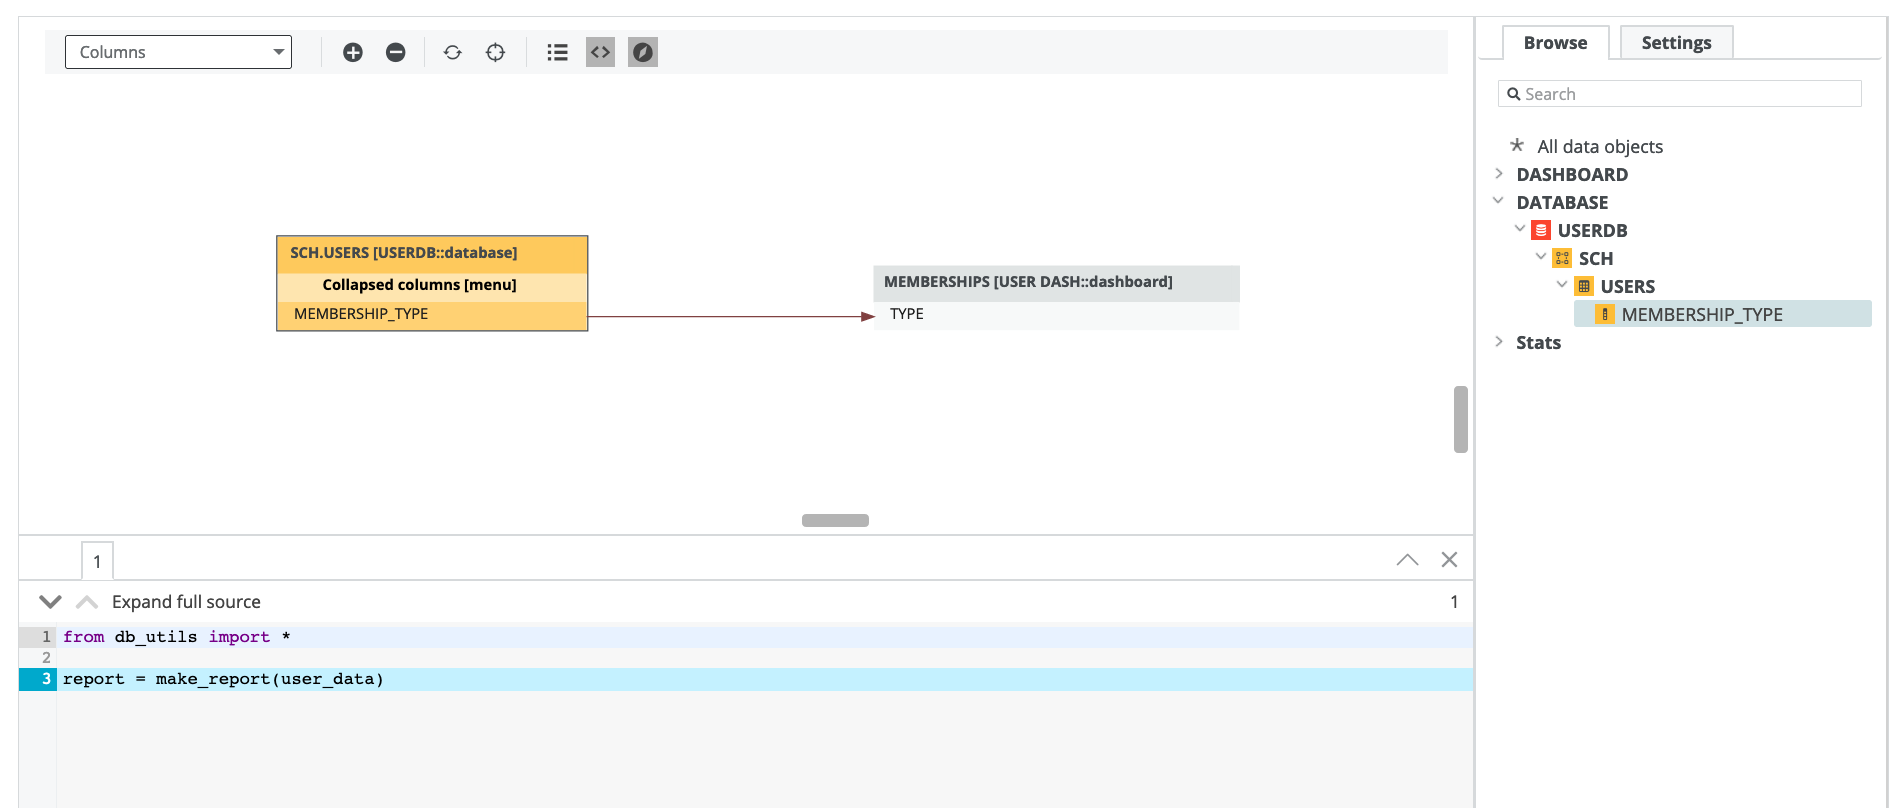
Task: Click the refresh graph icon
Action: click(x=453, y=52)
